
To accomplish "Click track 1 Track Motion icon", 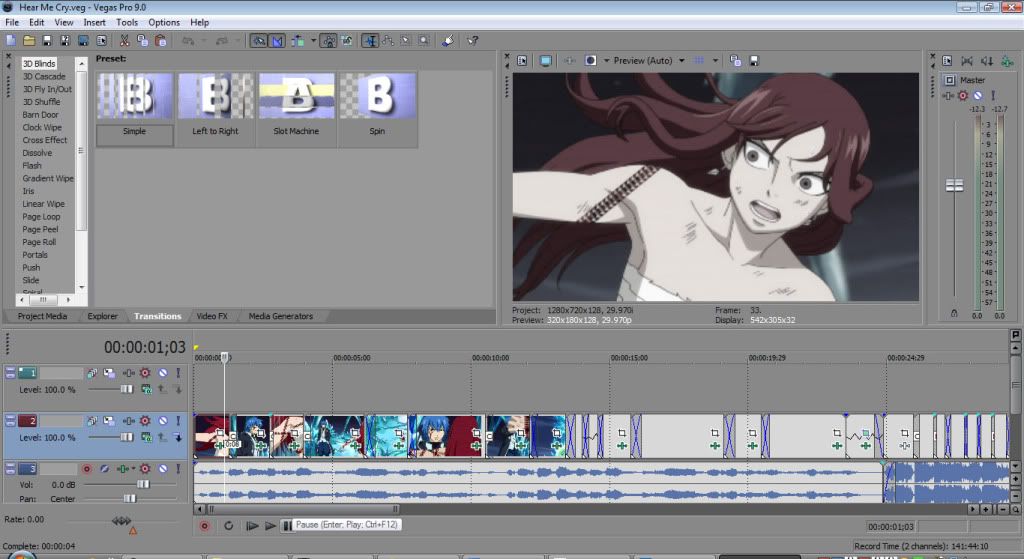I will (x=91, y=373).
